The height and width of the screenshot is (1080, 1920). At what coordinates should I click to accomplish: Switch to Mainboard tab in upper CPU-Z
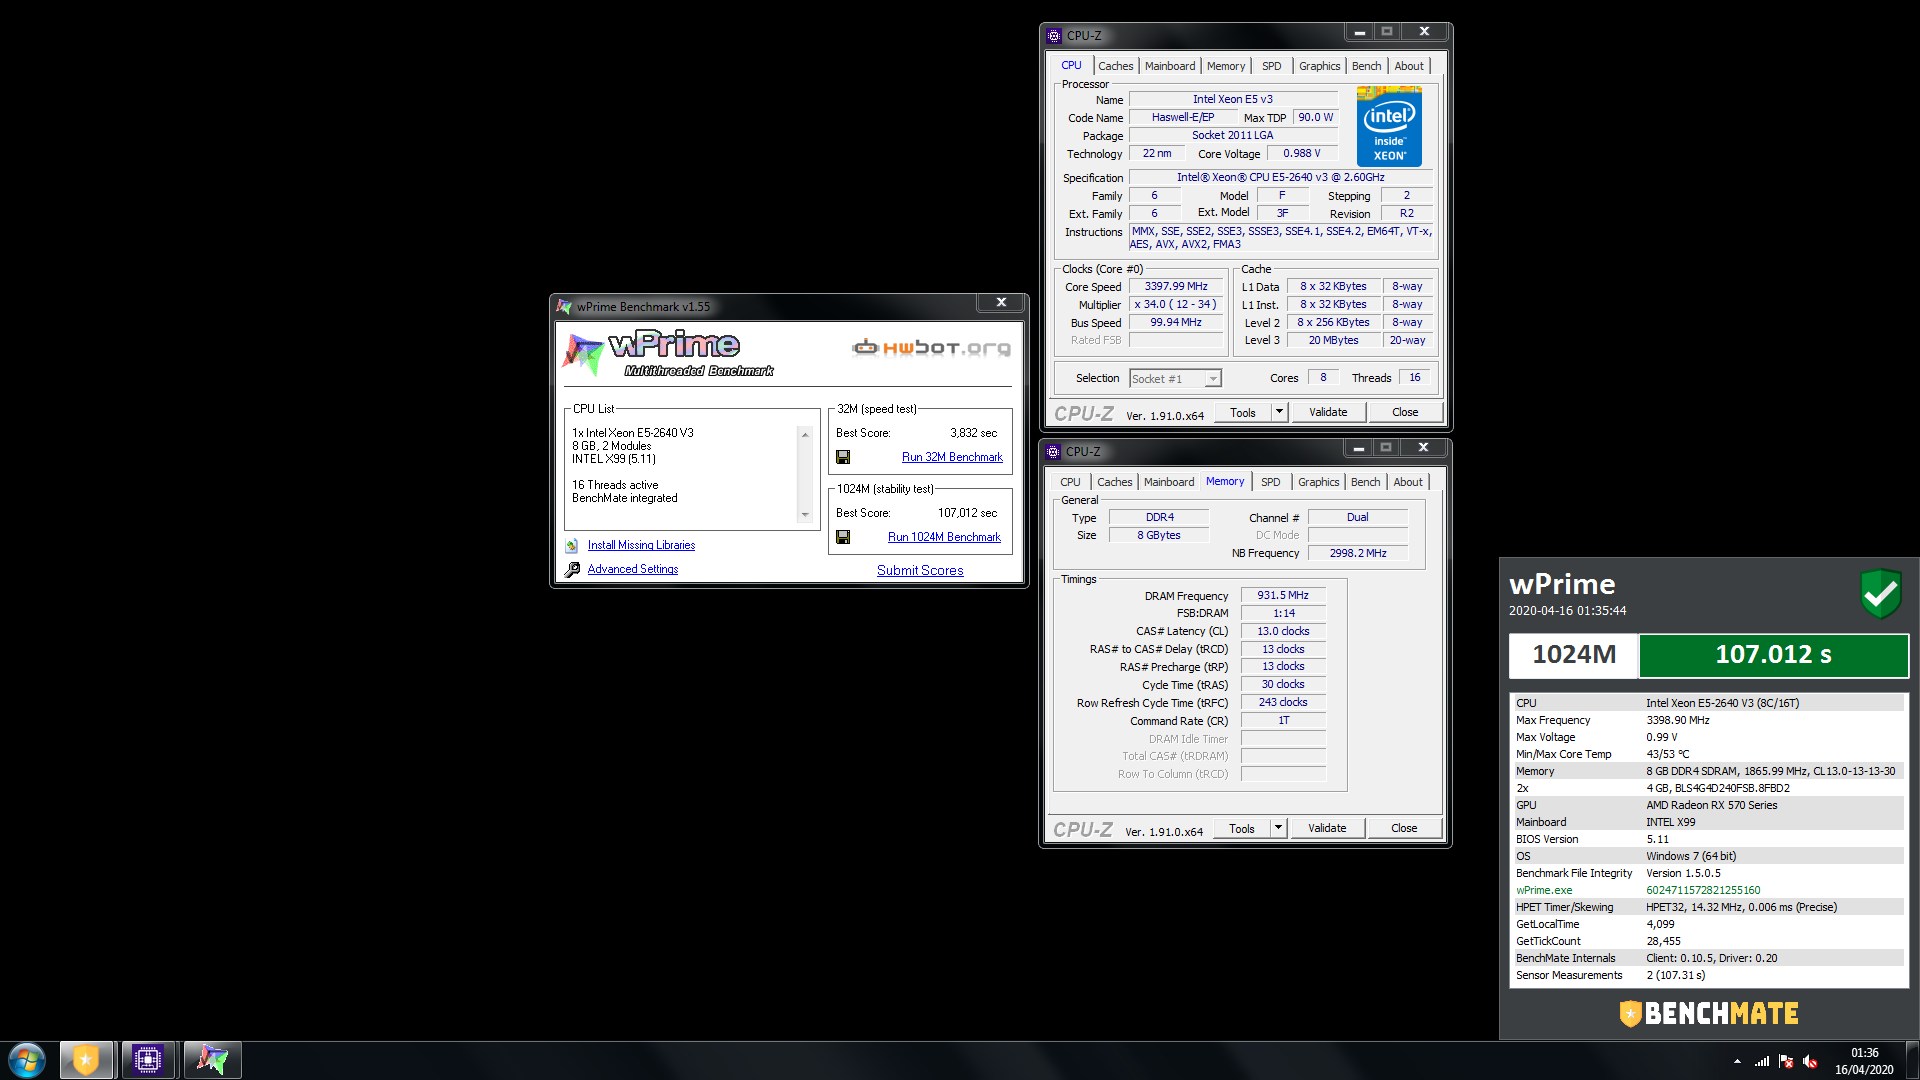(x=1170, y=66)
